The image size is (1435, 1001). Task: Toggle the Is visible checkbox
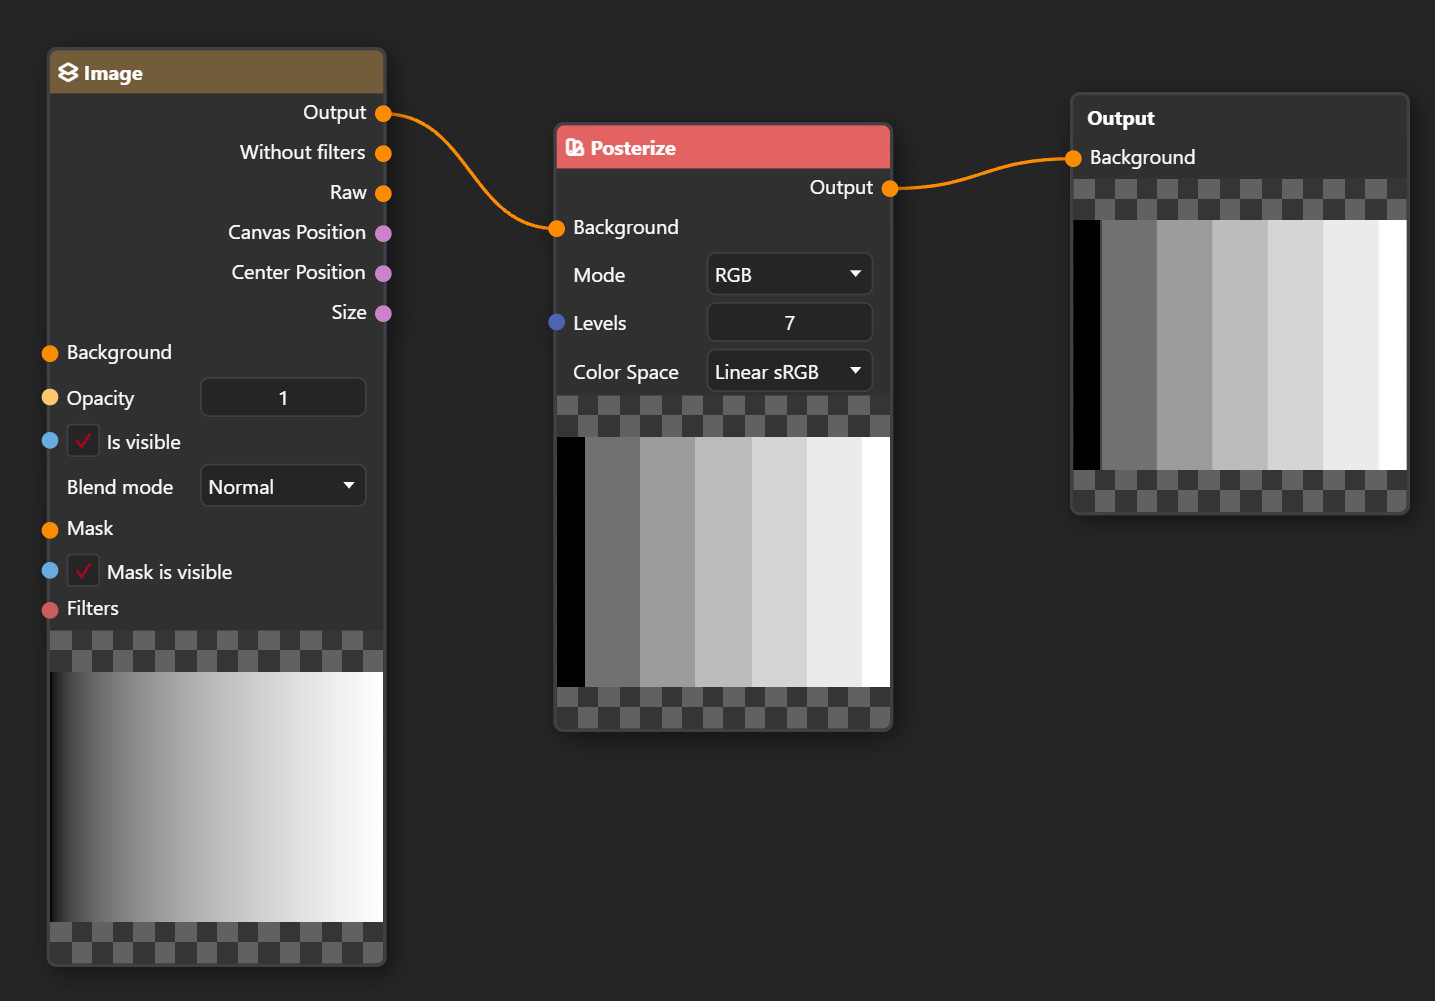point(83,441)
